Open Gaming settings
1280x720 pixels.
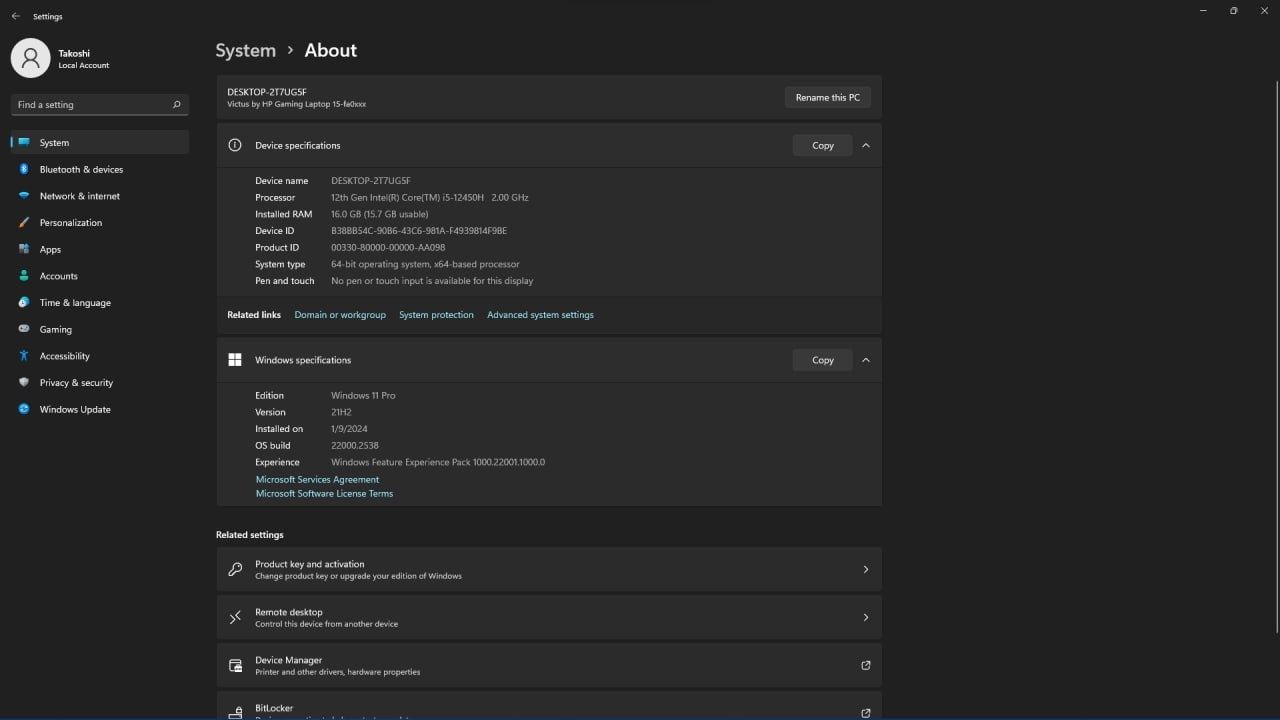pos(100,329)
